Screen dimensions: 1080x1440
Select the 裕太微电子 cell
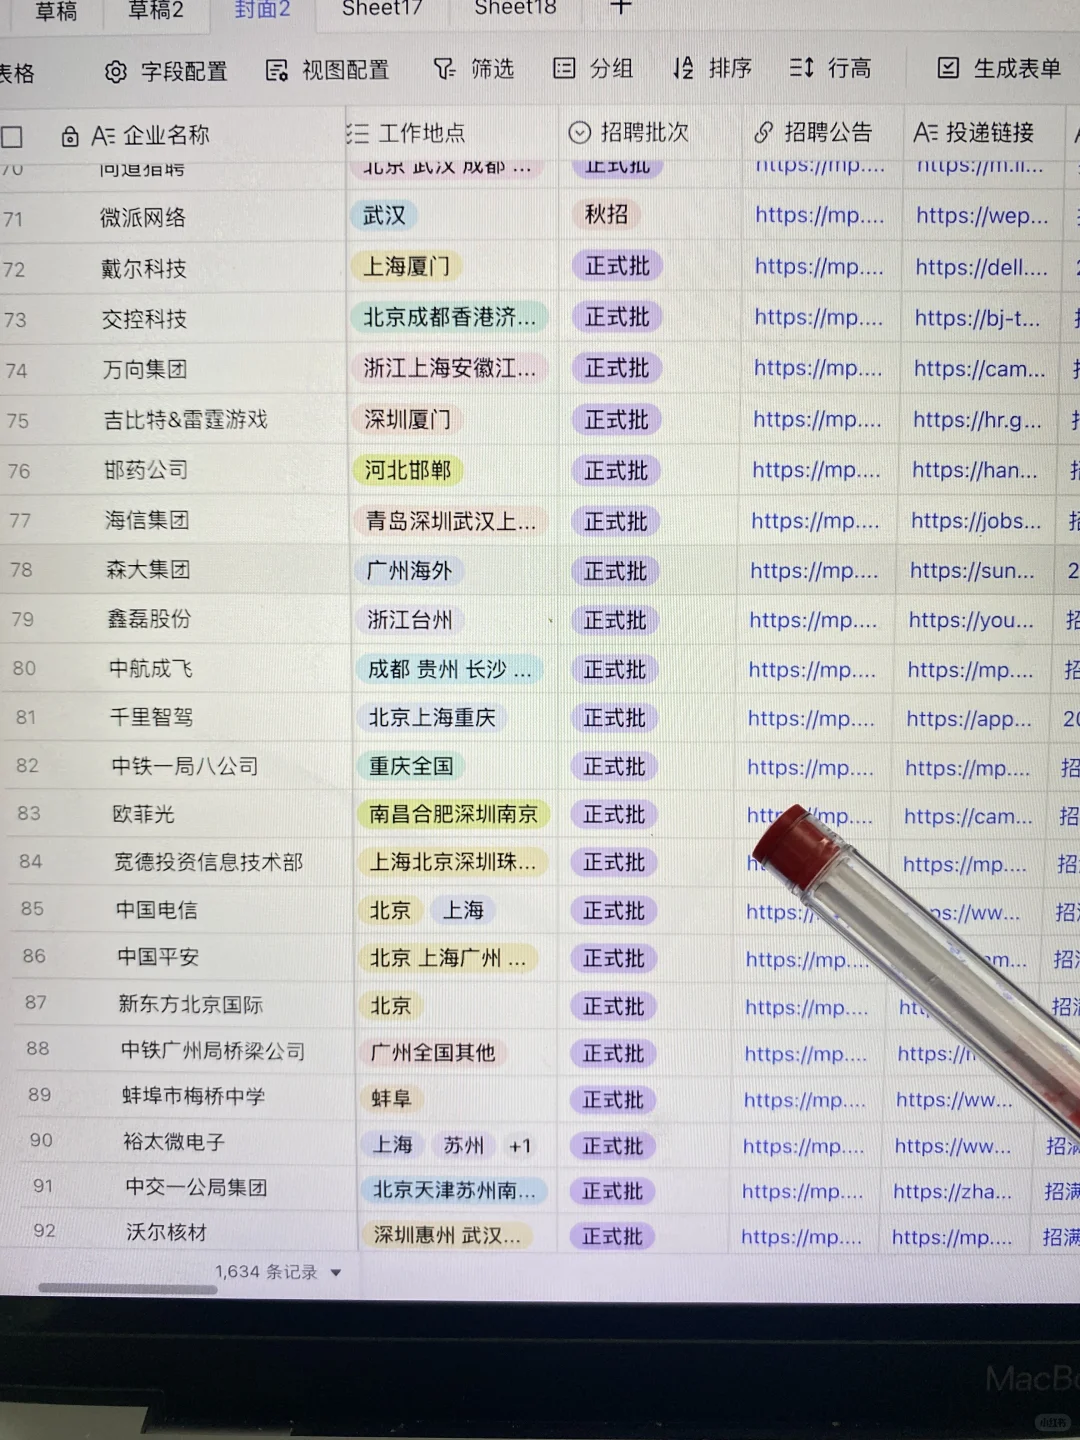coord(174,1142)
